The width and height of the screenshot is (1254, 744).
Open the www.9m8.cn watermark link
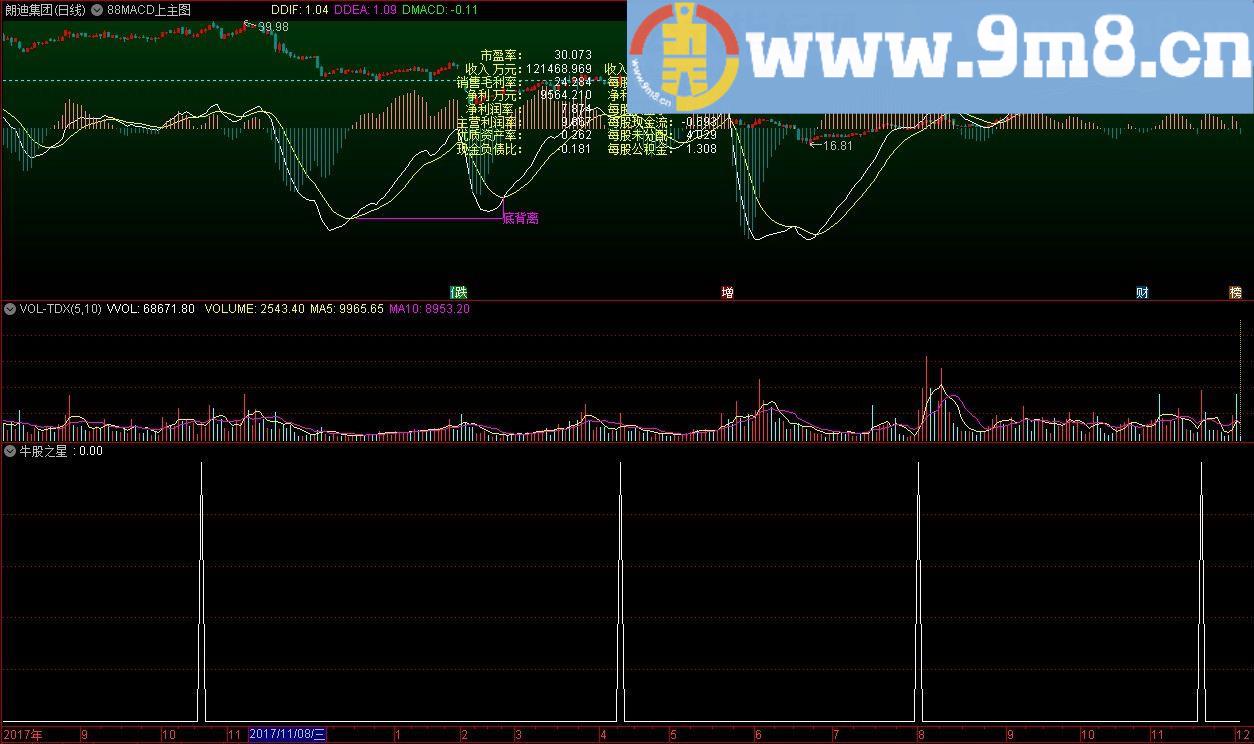[x=995, y=52]
